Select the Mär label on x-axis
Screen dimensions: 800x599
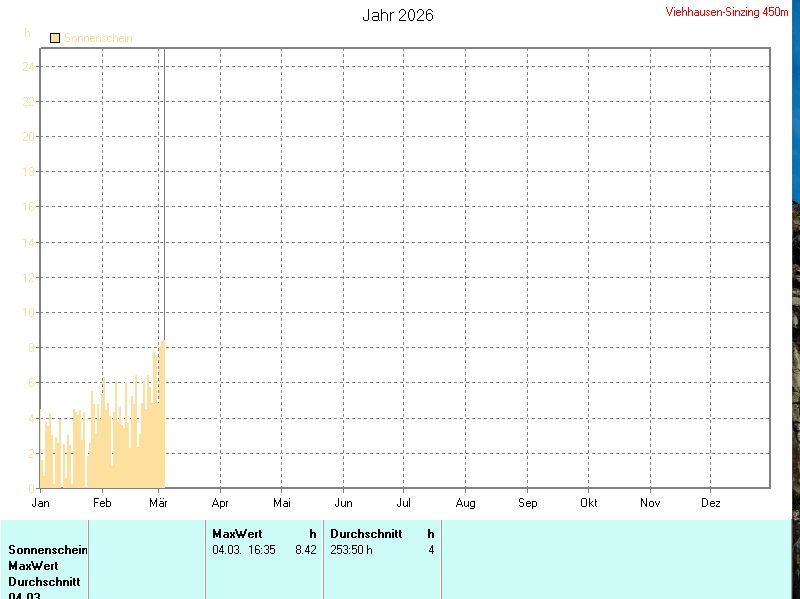[x=160, y=502]
